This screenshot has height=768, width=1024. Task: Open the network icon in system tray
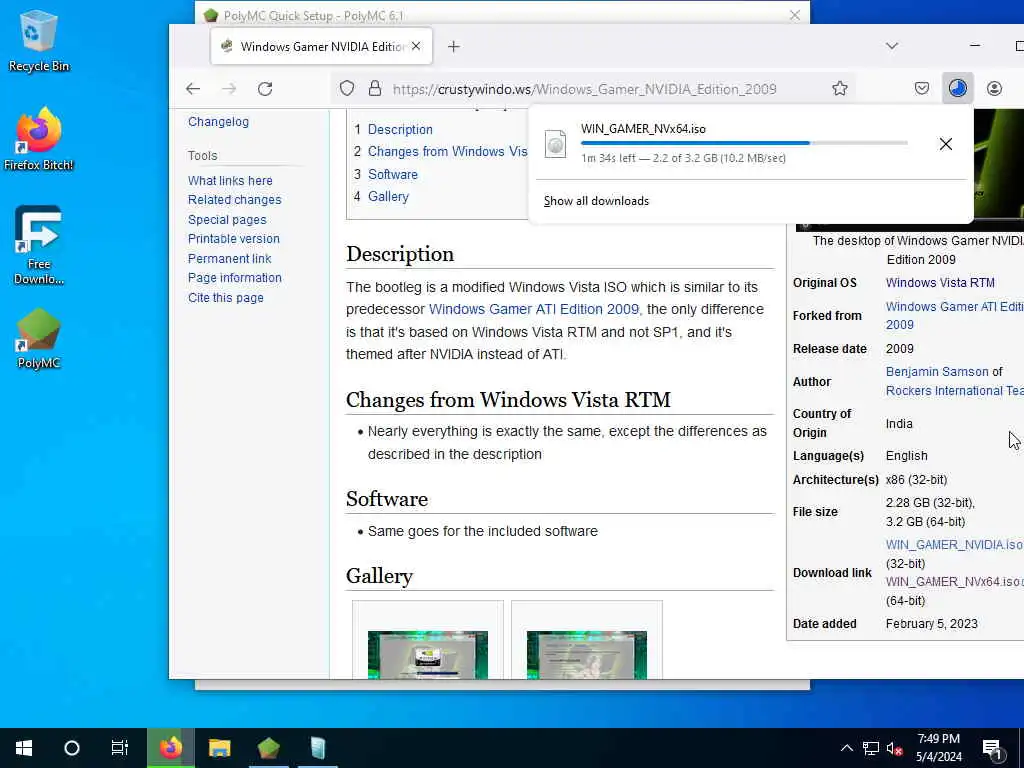[x=871, y=748]
